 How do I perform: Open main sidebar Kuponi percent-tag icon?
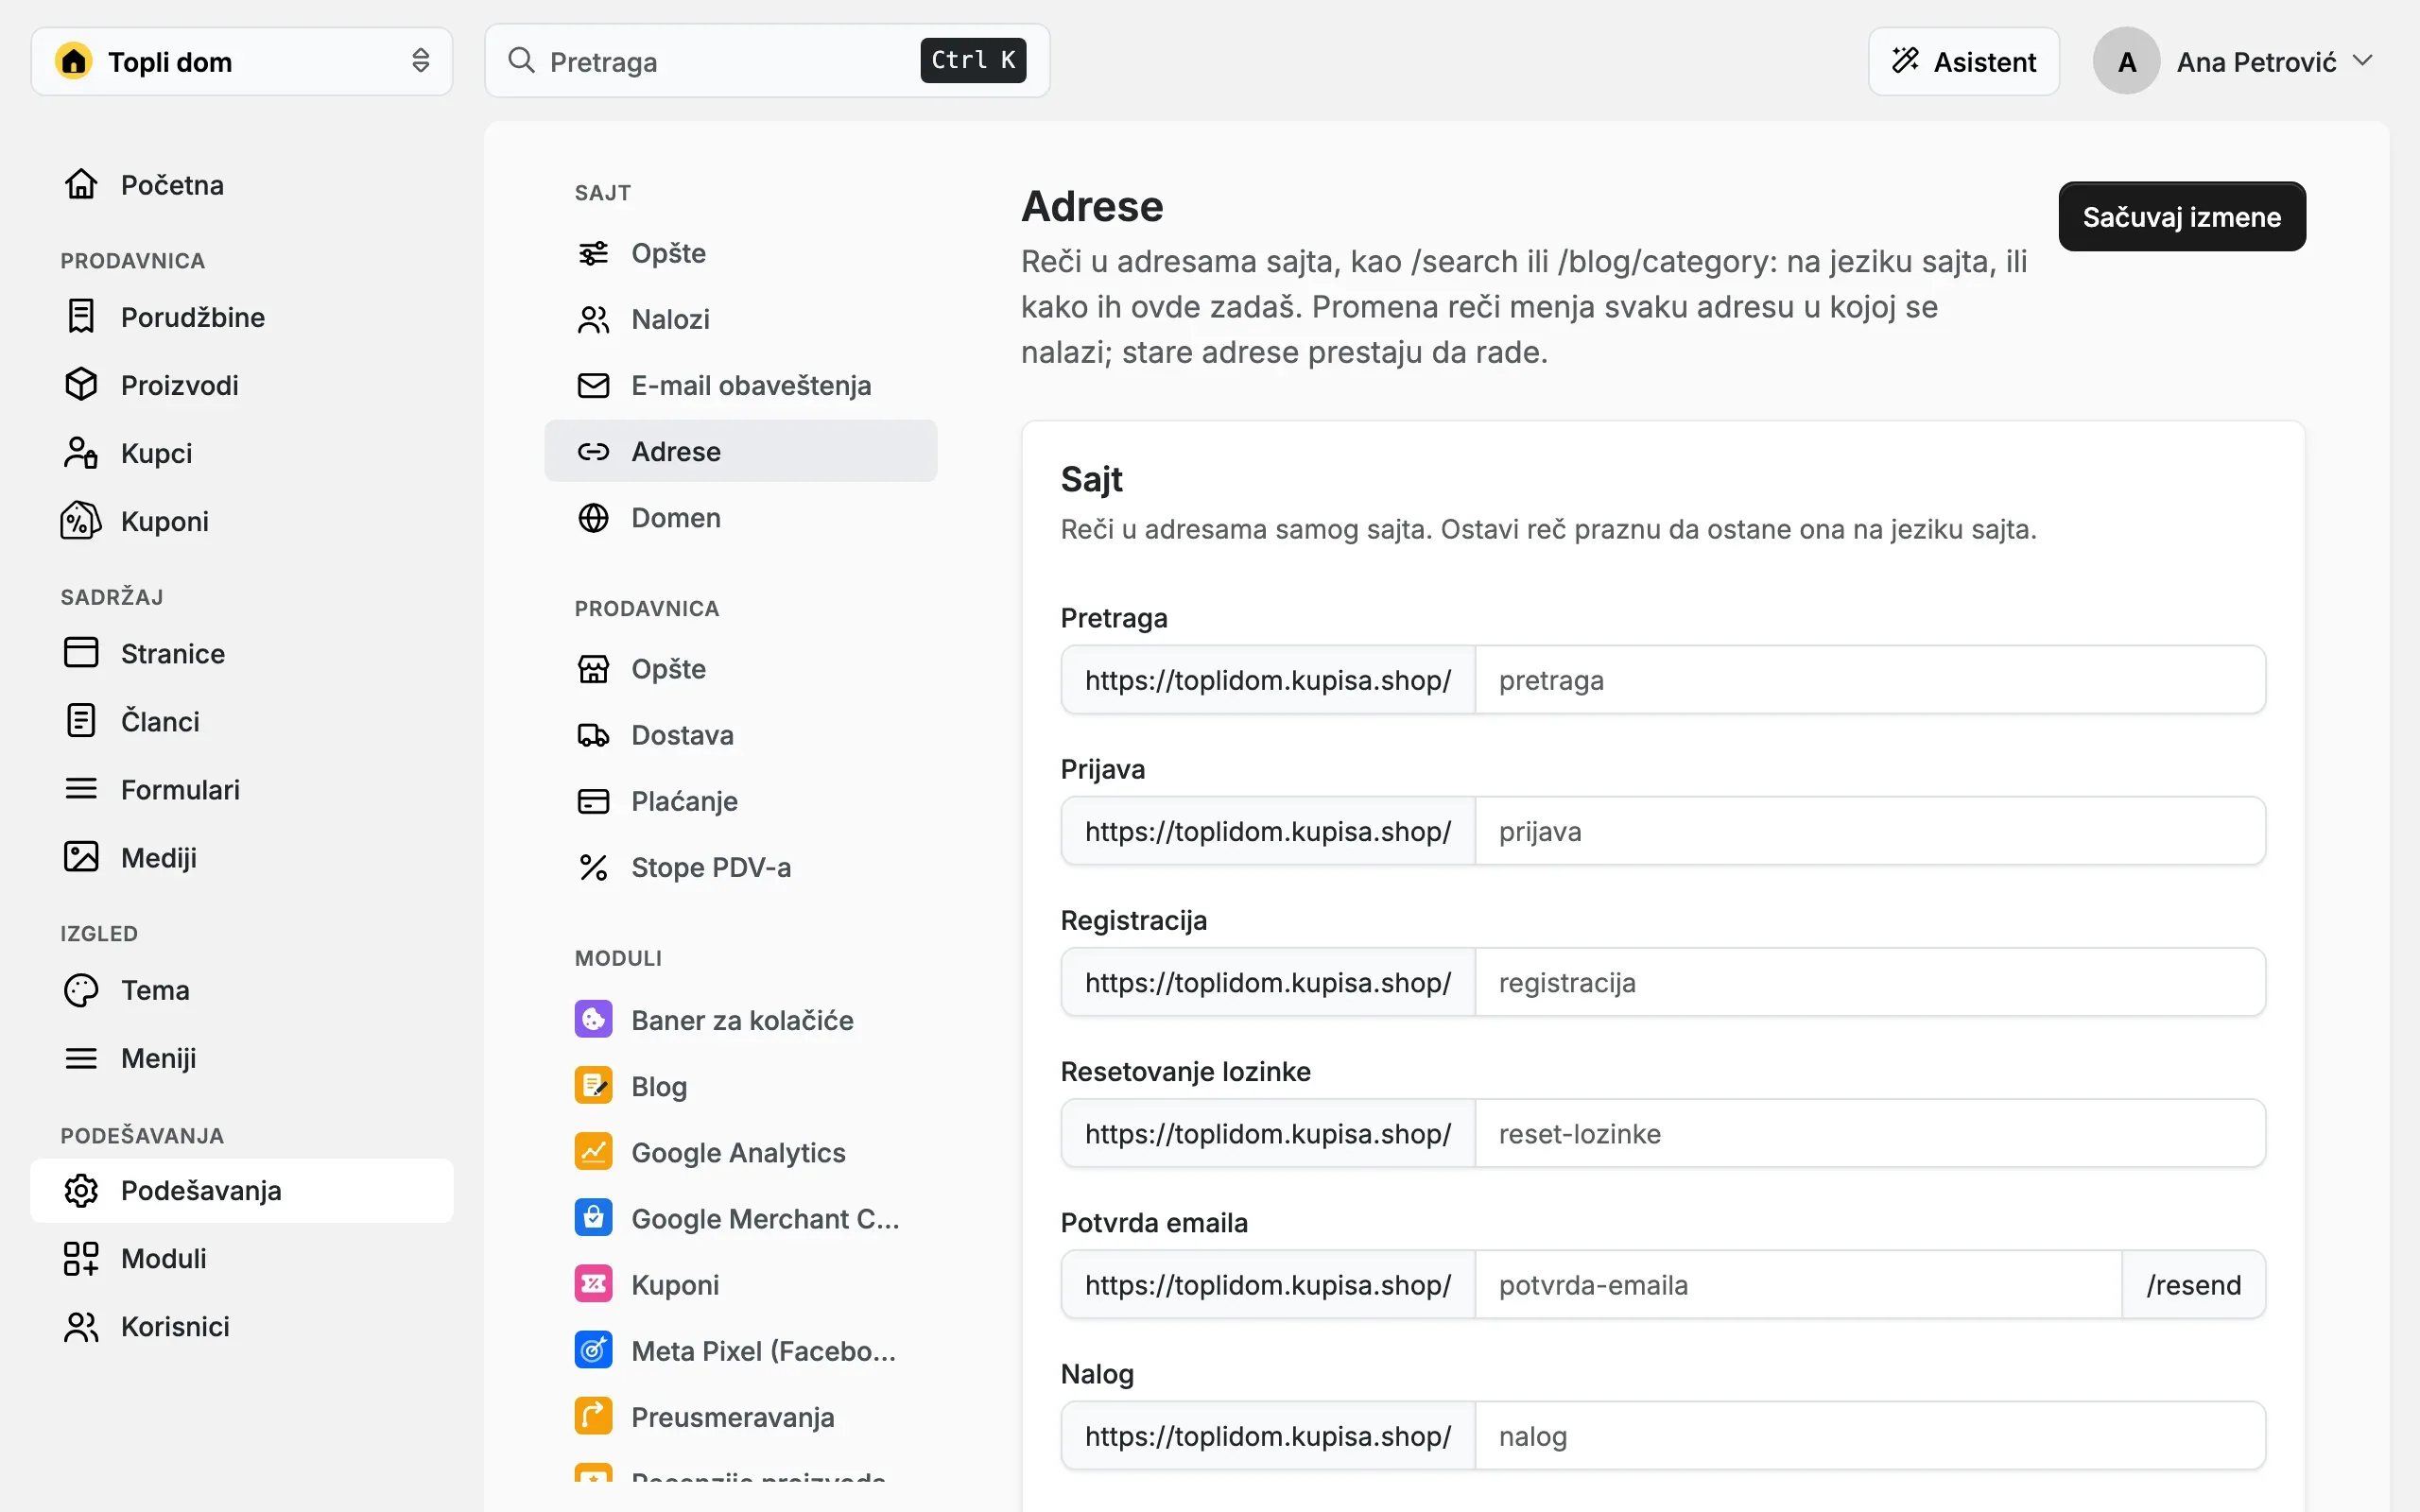[x=81, y=520]
